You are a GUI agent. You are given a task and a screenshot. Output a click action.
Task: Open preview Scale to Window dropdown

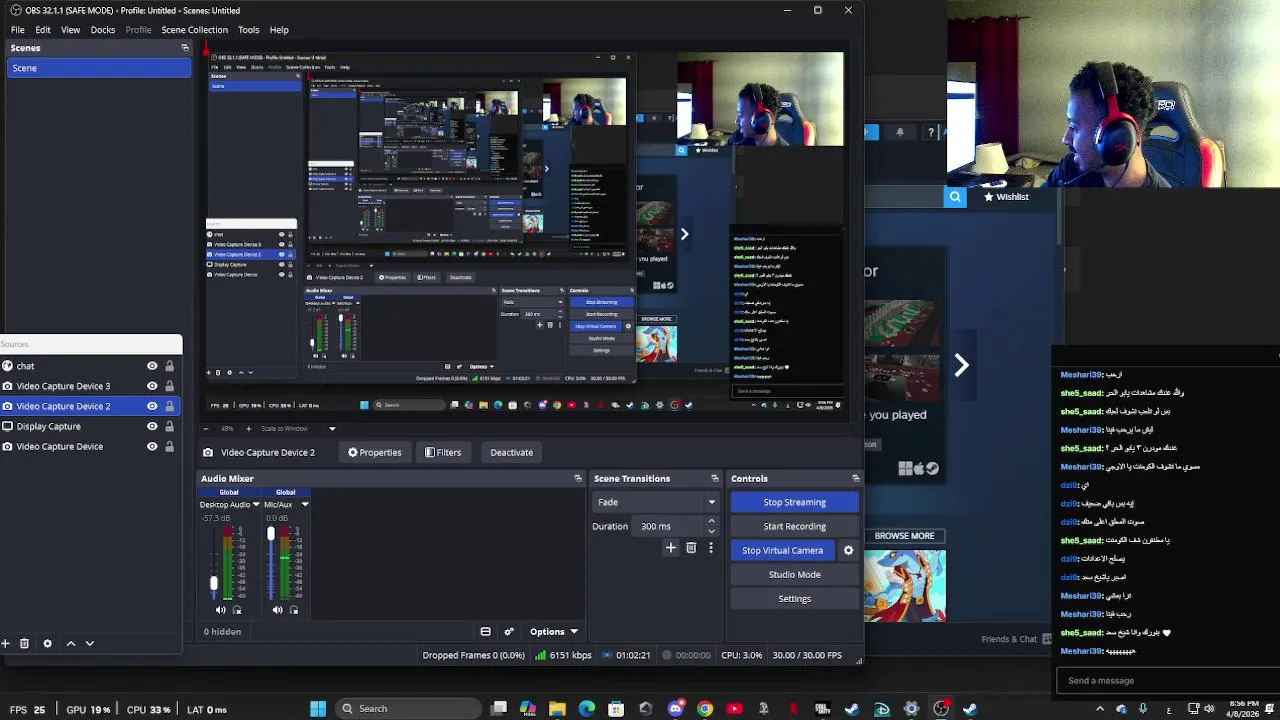pos(332,429)
